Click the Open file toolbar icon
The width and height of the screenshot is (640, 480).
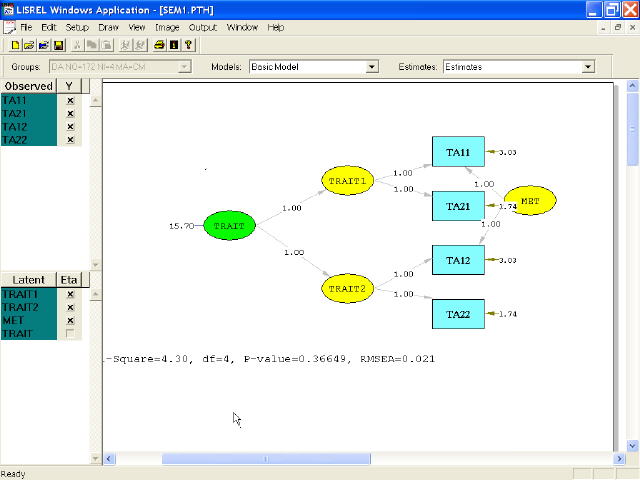click(x=30, y=45)
